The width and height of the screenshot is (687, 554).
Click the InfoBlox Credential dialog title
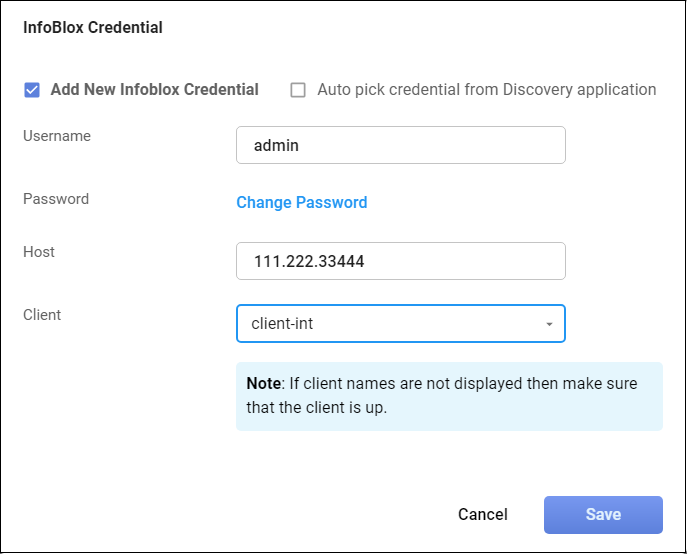point(93,28)
